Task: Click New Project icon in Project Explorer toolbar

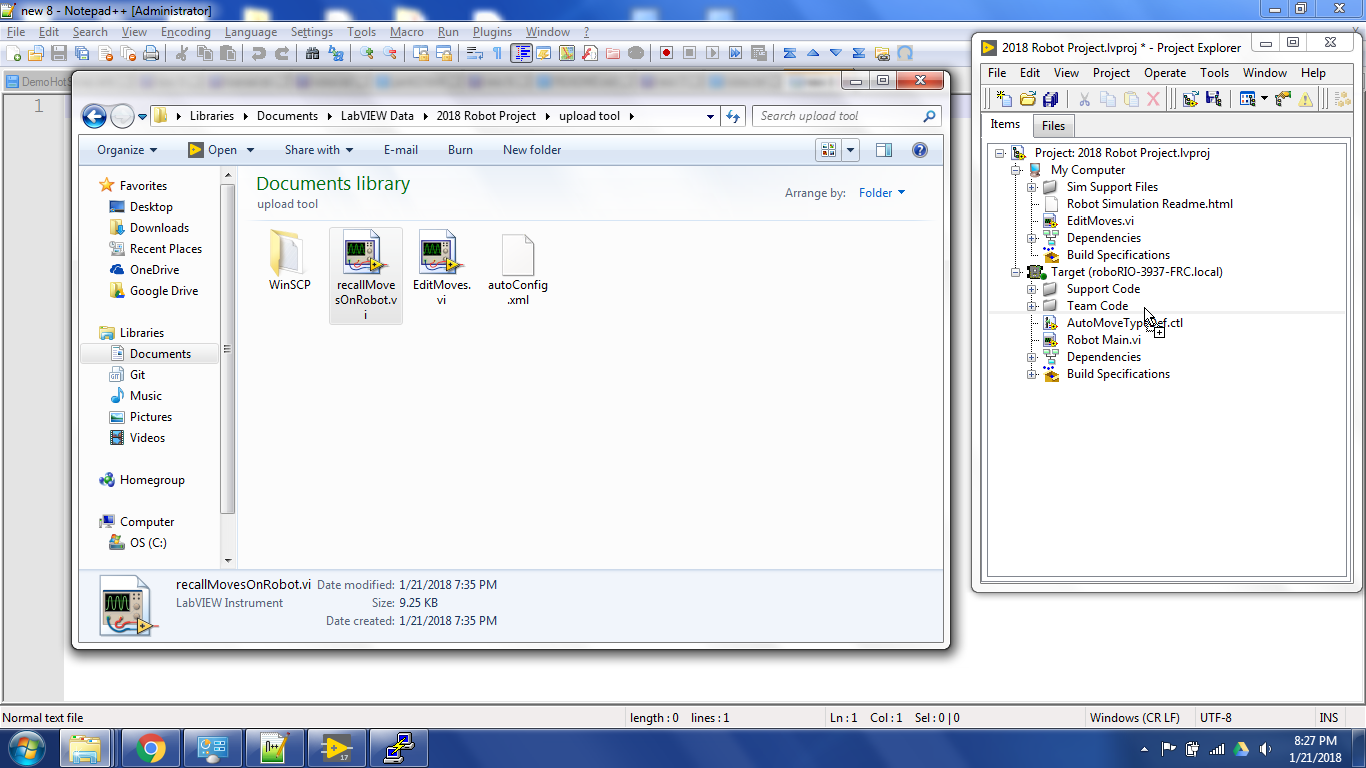Action: pyautogui.click(x=1004, y=99)
